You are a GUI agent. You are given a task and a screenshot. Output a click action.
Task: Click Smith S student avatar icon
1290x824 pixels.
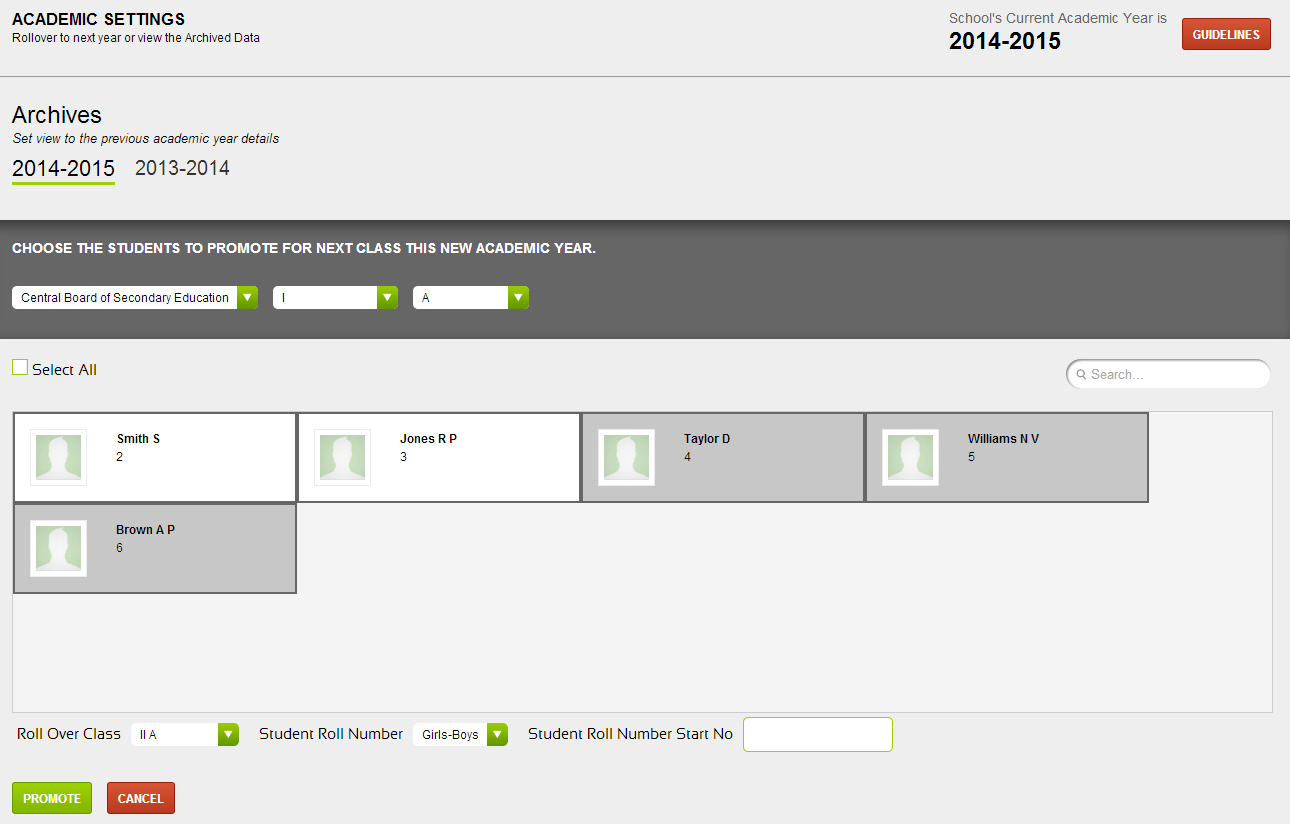click(58, 457)
